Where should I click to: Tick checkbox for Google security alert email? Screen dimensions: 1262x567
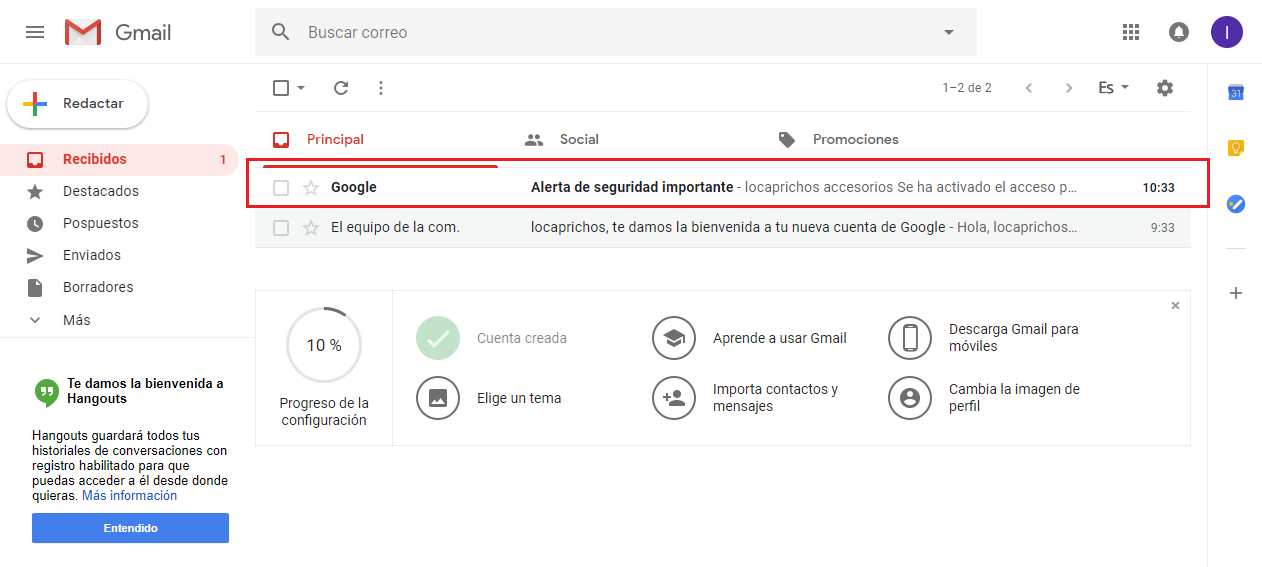(281, 187)
